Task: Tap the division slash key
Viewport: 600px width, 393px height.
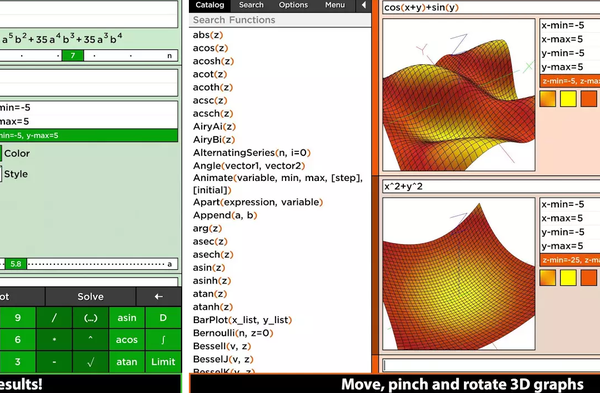Action: coord(54,318)
